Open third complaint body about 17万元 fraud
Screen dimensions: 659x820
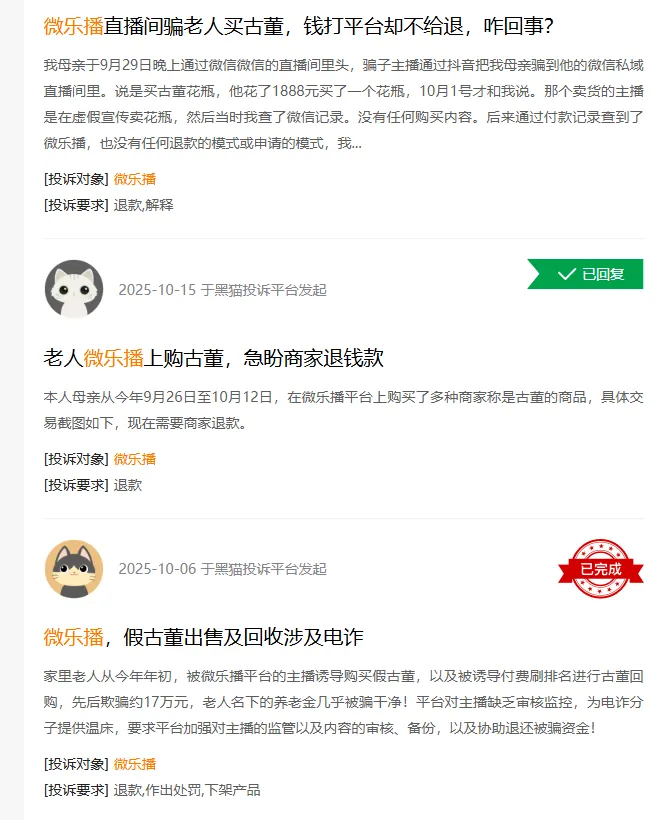click(x=344, y=702)
